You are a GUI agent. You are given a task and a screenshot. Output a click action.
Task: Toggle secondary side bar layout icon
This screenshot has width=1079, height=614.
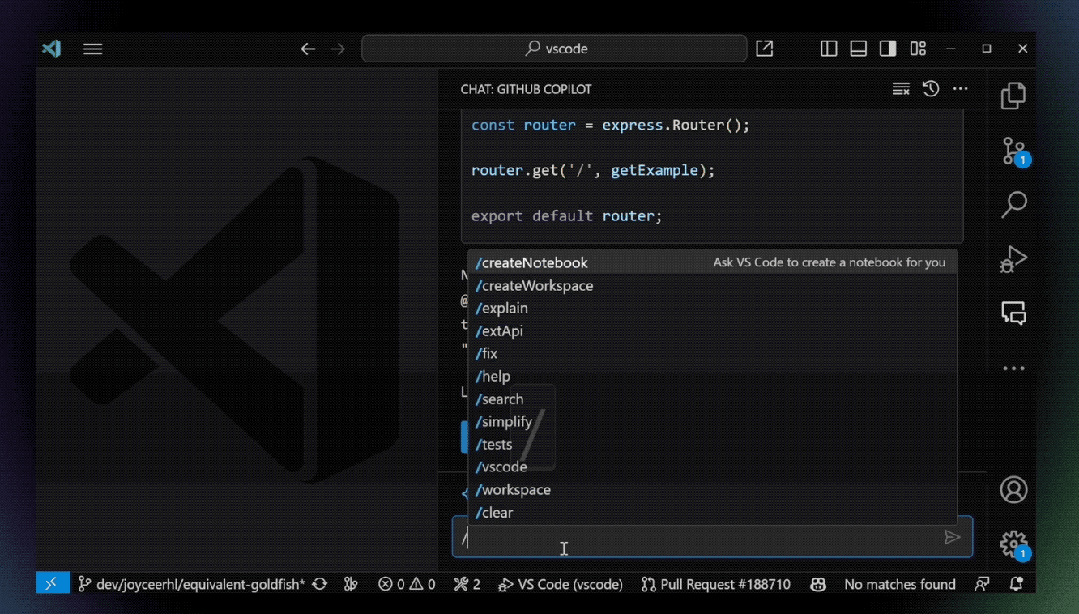point(888,49)
